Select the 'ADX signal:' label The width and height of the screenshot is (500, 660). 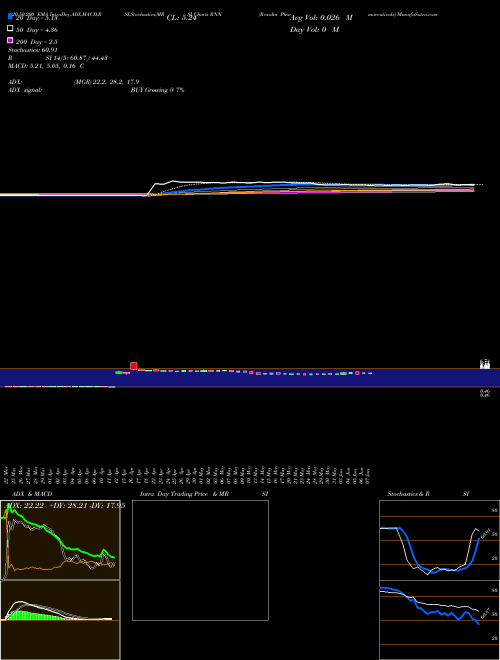pyautogui.click(x=24, y=90)
